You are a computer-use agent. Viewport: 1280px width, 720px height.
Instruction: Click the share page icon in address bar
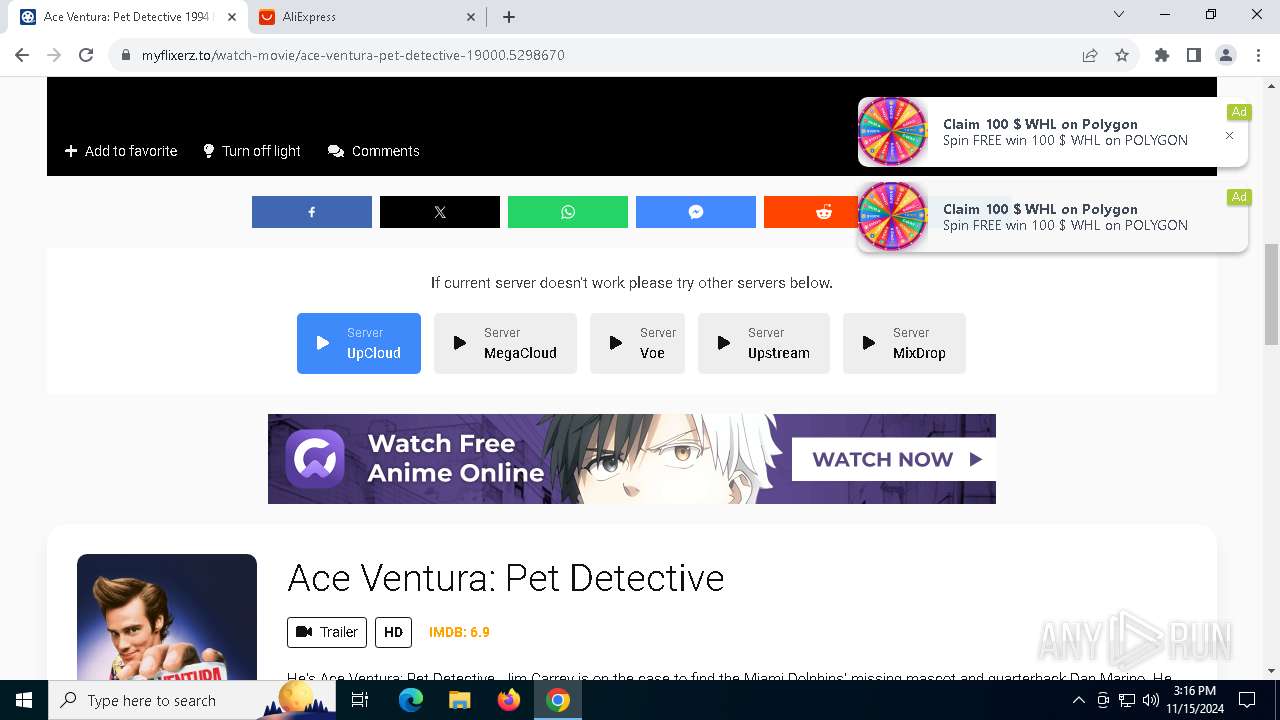click(1090, 55)
